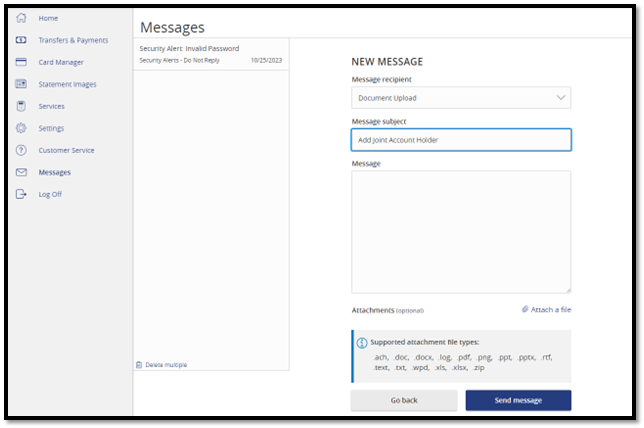Click the Transfers & Payments icon
The image size is (644, 428).
20,40
